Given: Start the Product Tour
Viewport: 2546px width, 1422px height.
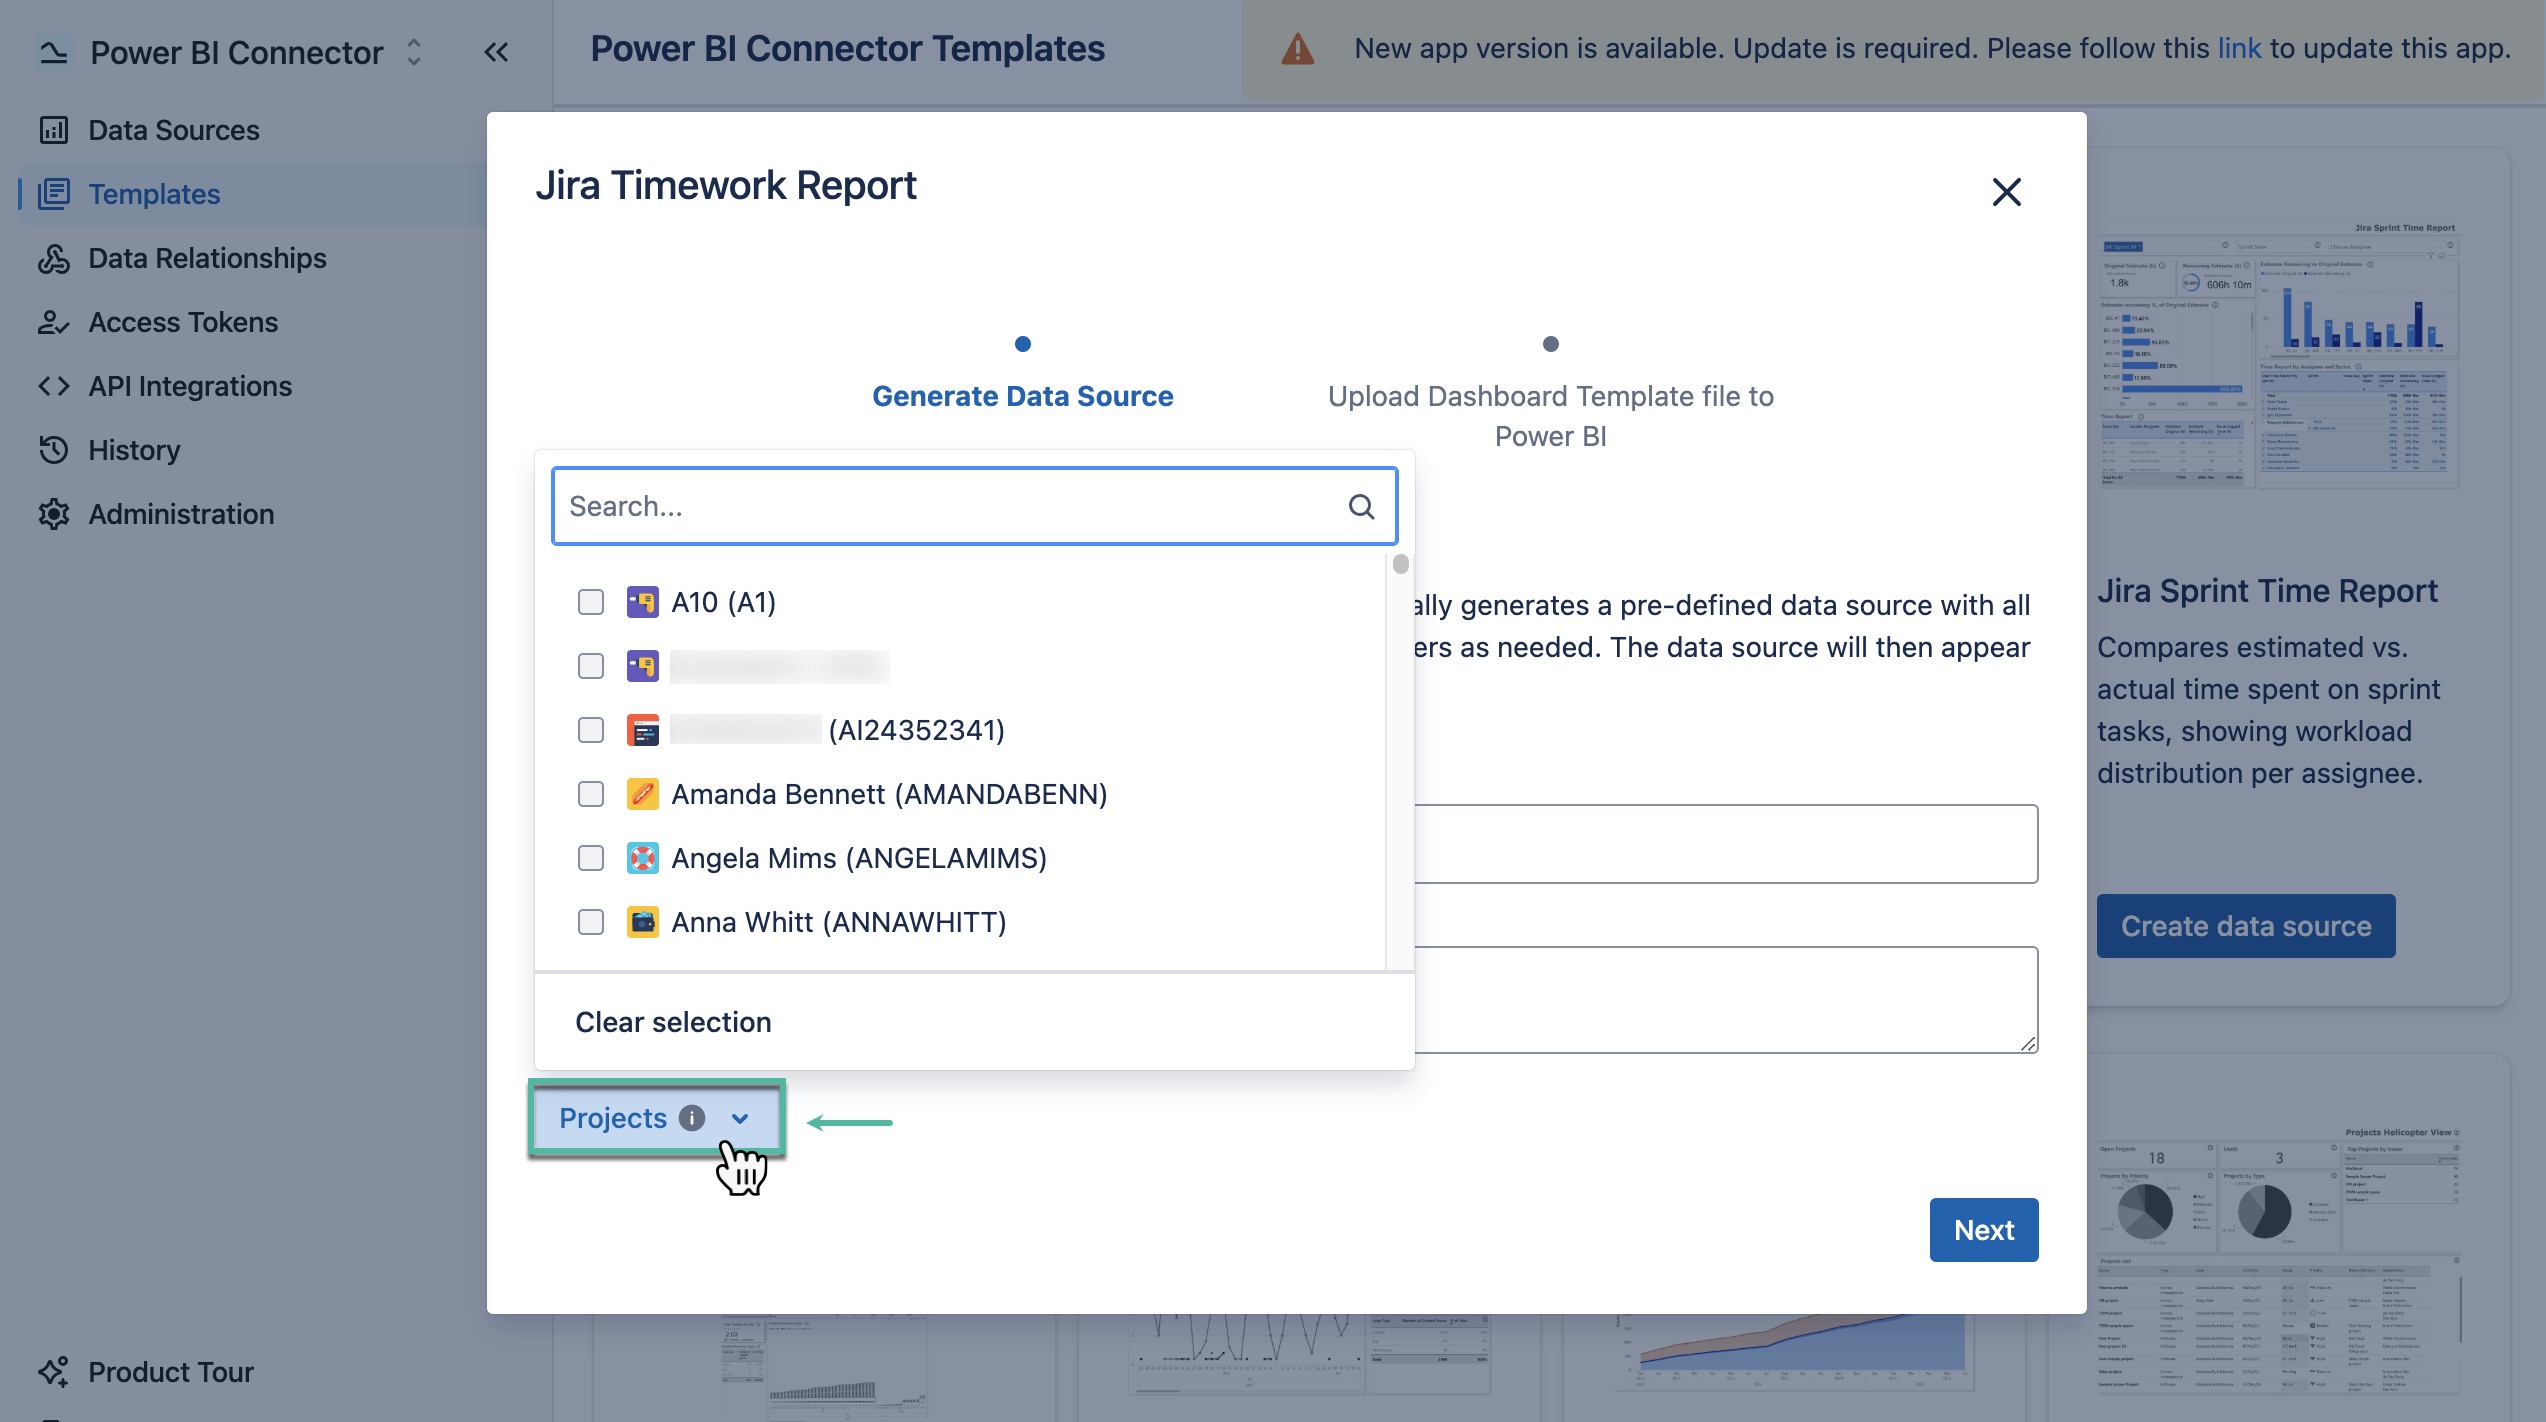Looking at the screenshot, I should [169, 1371].
